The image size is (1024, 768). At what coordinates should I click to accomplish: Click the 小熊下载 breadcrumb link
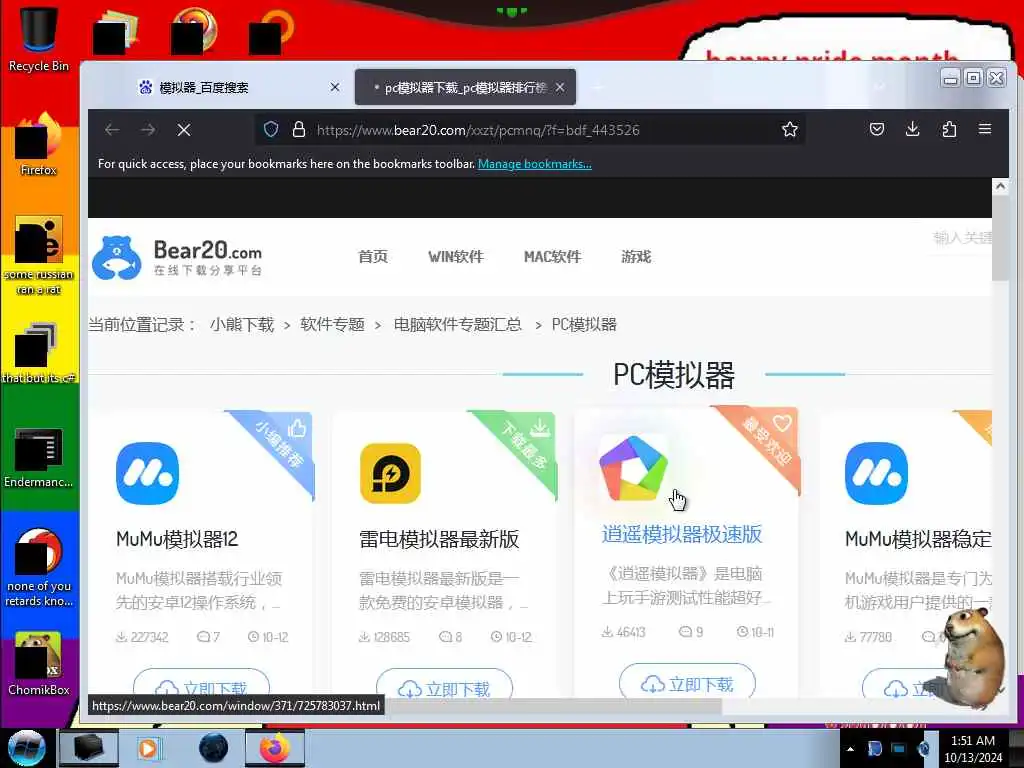tap(242, 325)
